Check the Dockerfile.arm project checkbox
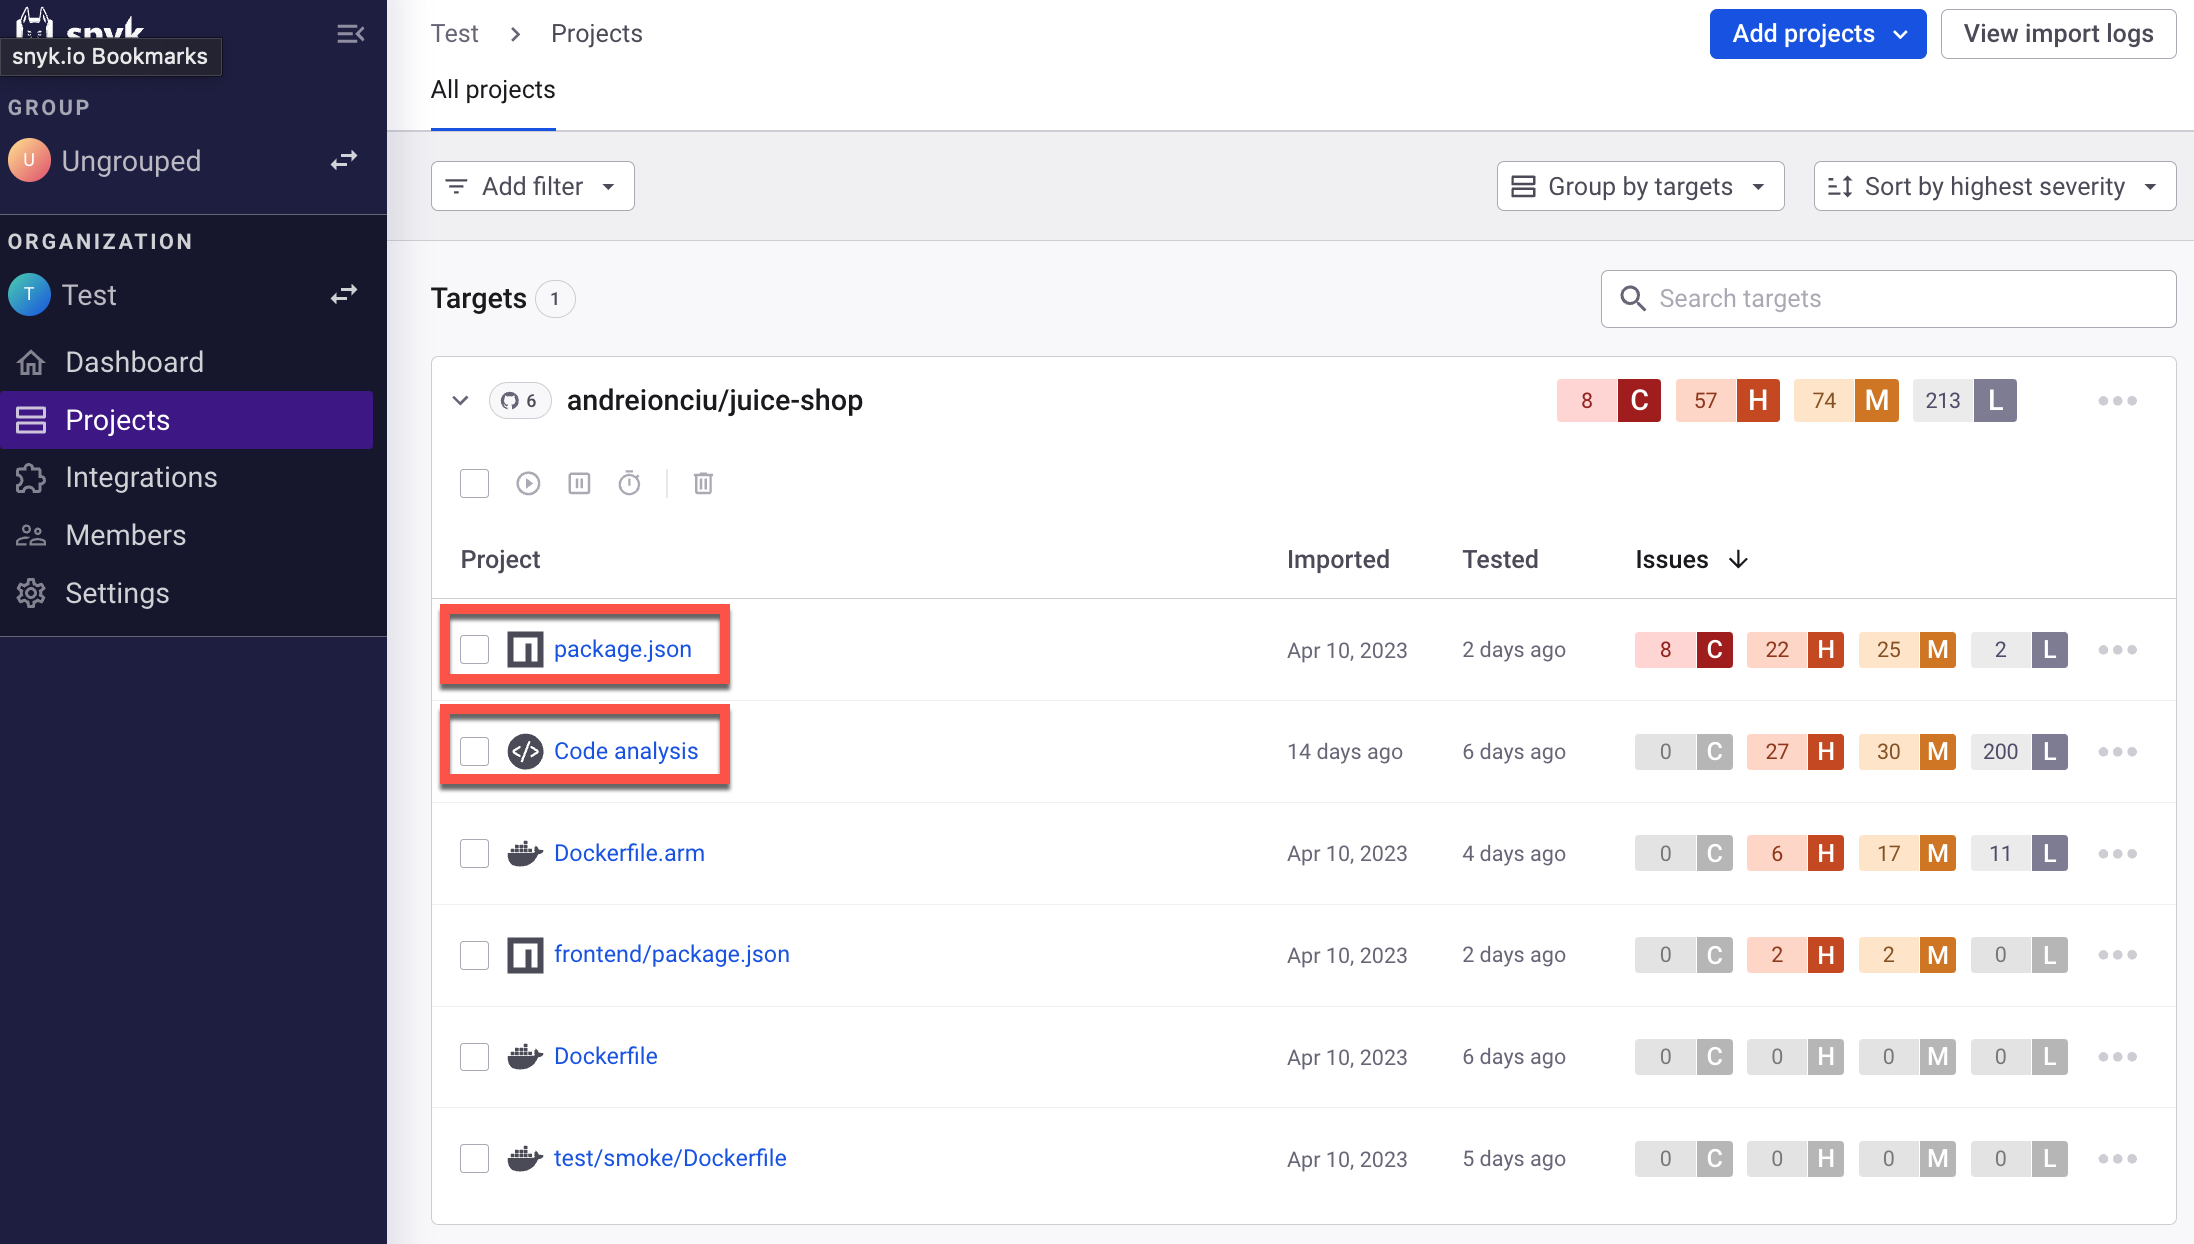 [x=474, y=854]
